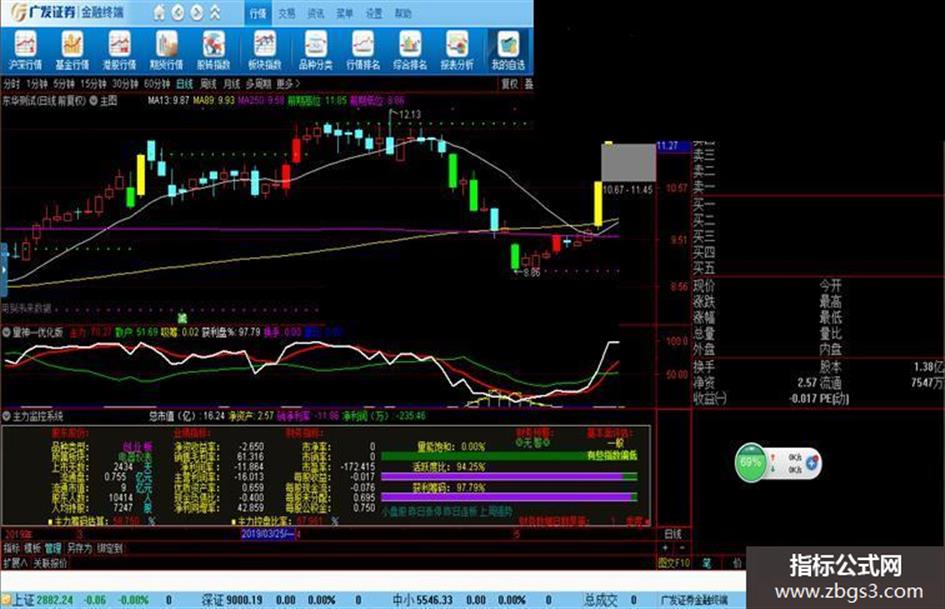945x609 pixels.
Task: Click 扩展 expand arrow at bottom
Action: [x=15, y=563]
